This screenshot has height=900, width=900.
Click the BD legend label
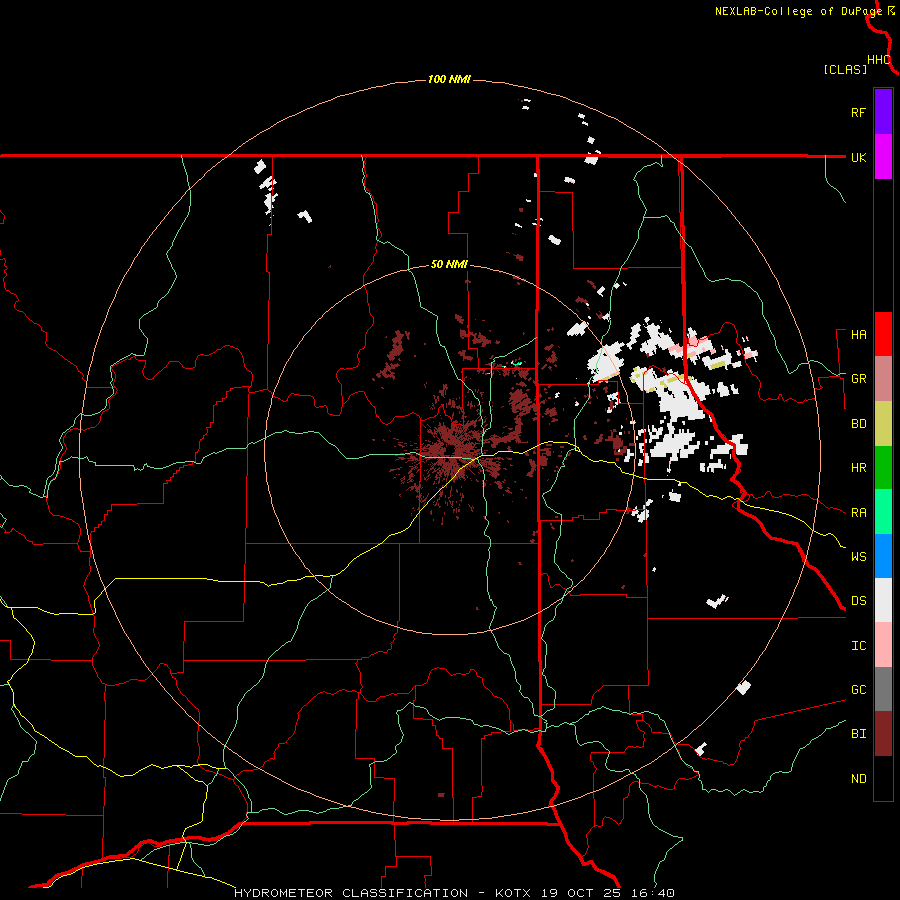point(859,424)
